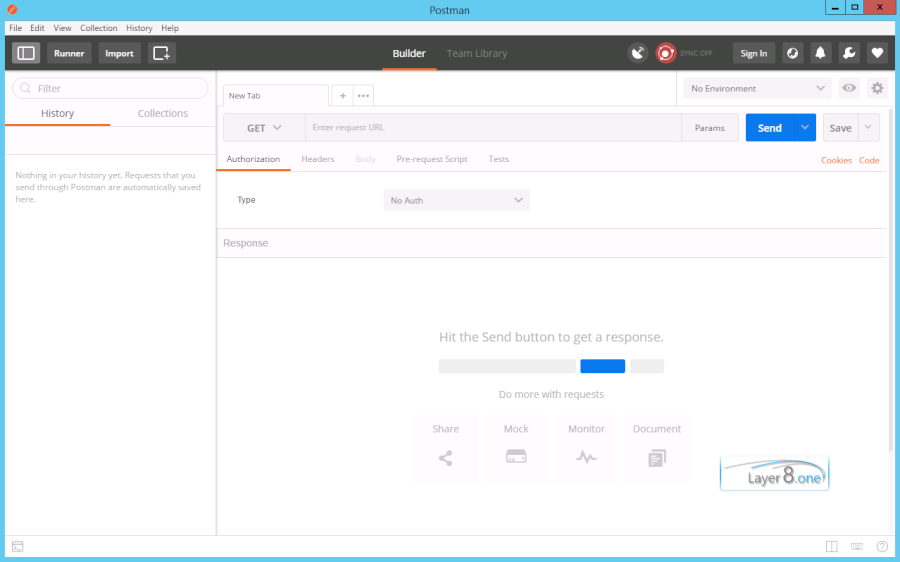Screen dimensions: 900x562
Task: Select the Headers request tab
Action: [x=317, y=159]
